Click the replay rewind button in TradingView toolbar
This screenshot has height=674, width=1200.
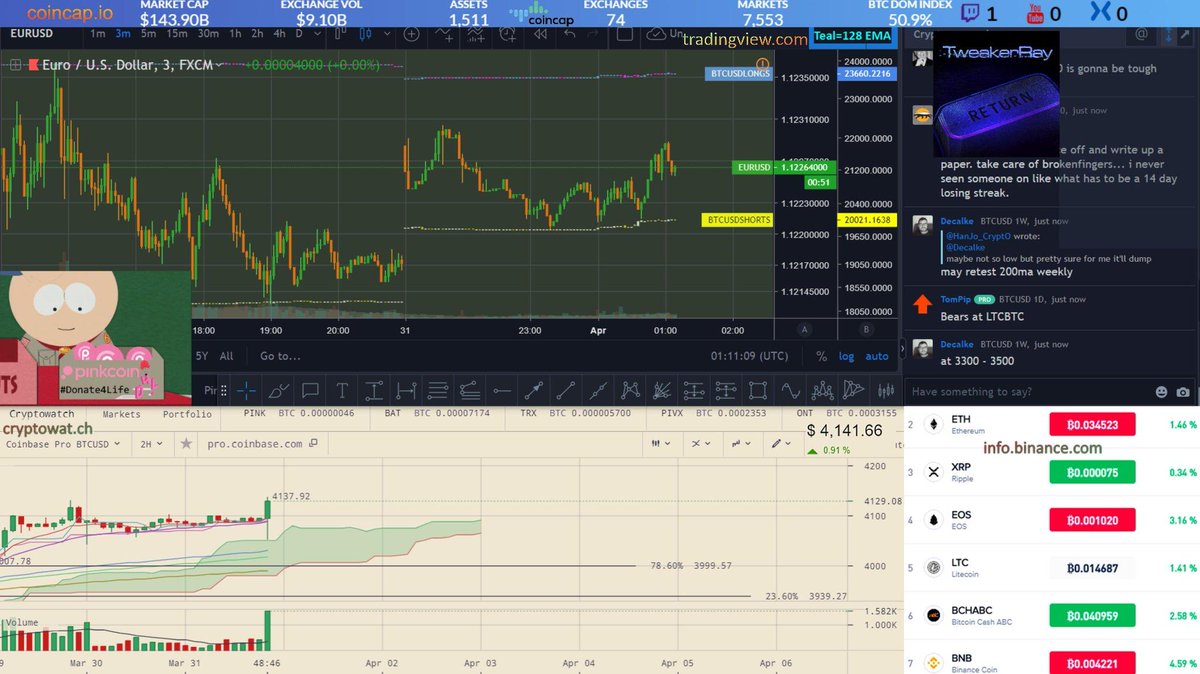tap(541, 33)
